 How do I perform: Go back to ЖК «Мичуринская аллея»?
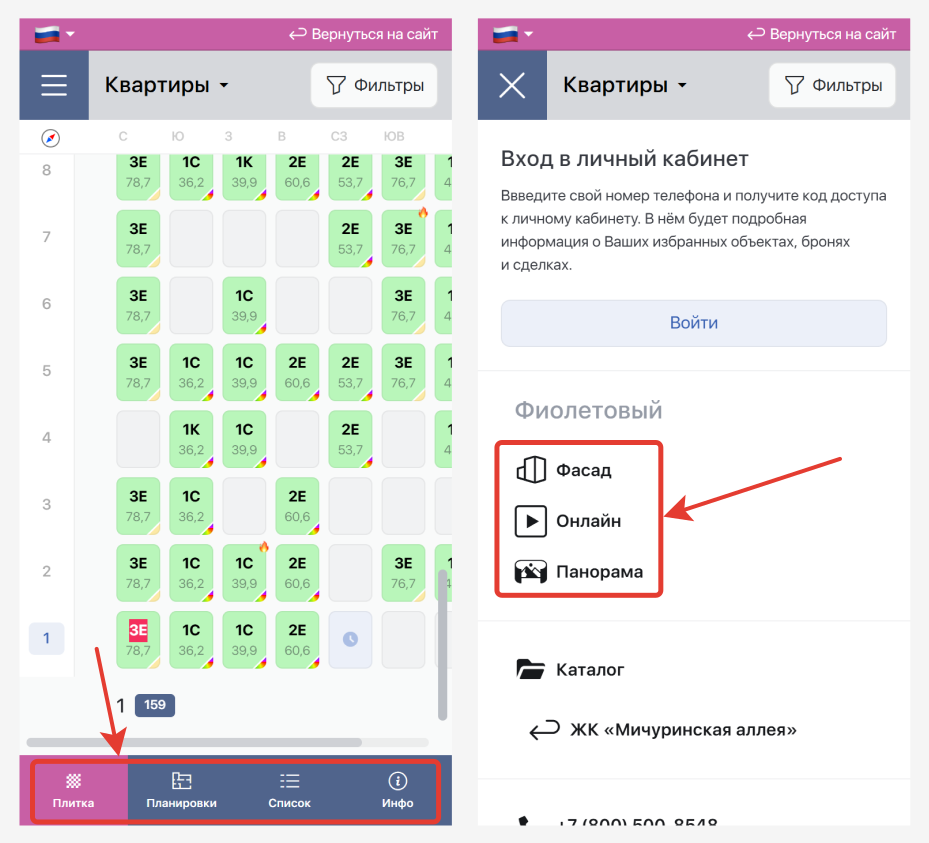(x=663, y=730)
